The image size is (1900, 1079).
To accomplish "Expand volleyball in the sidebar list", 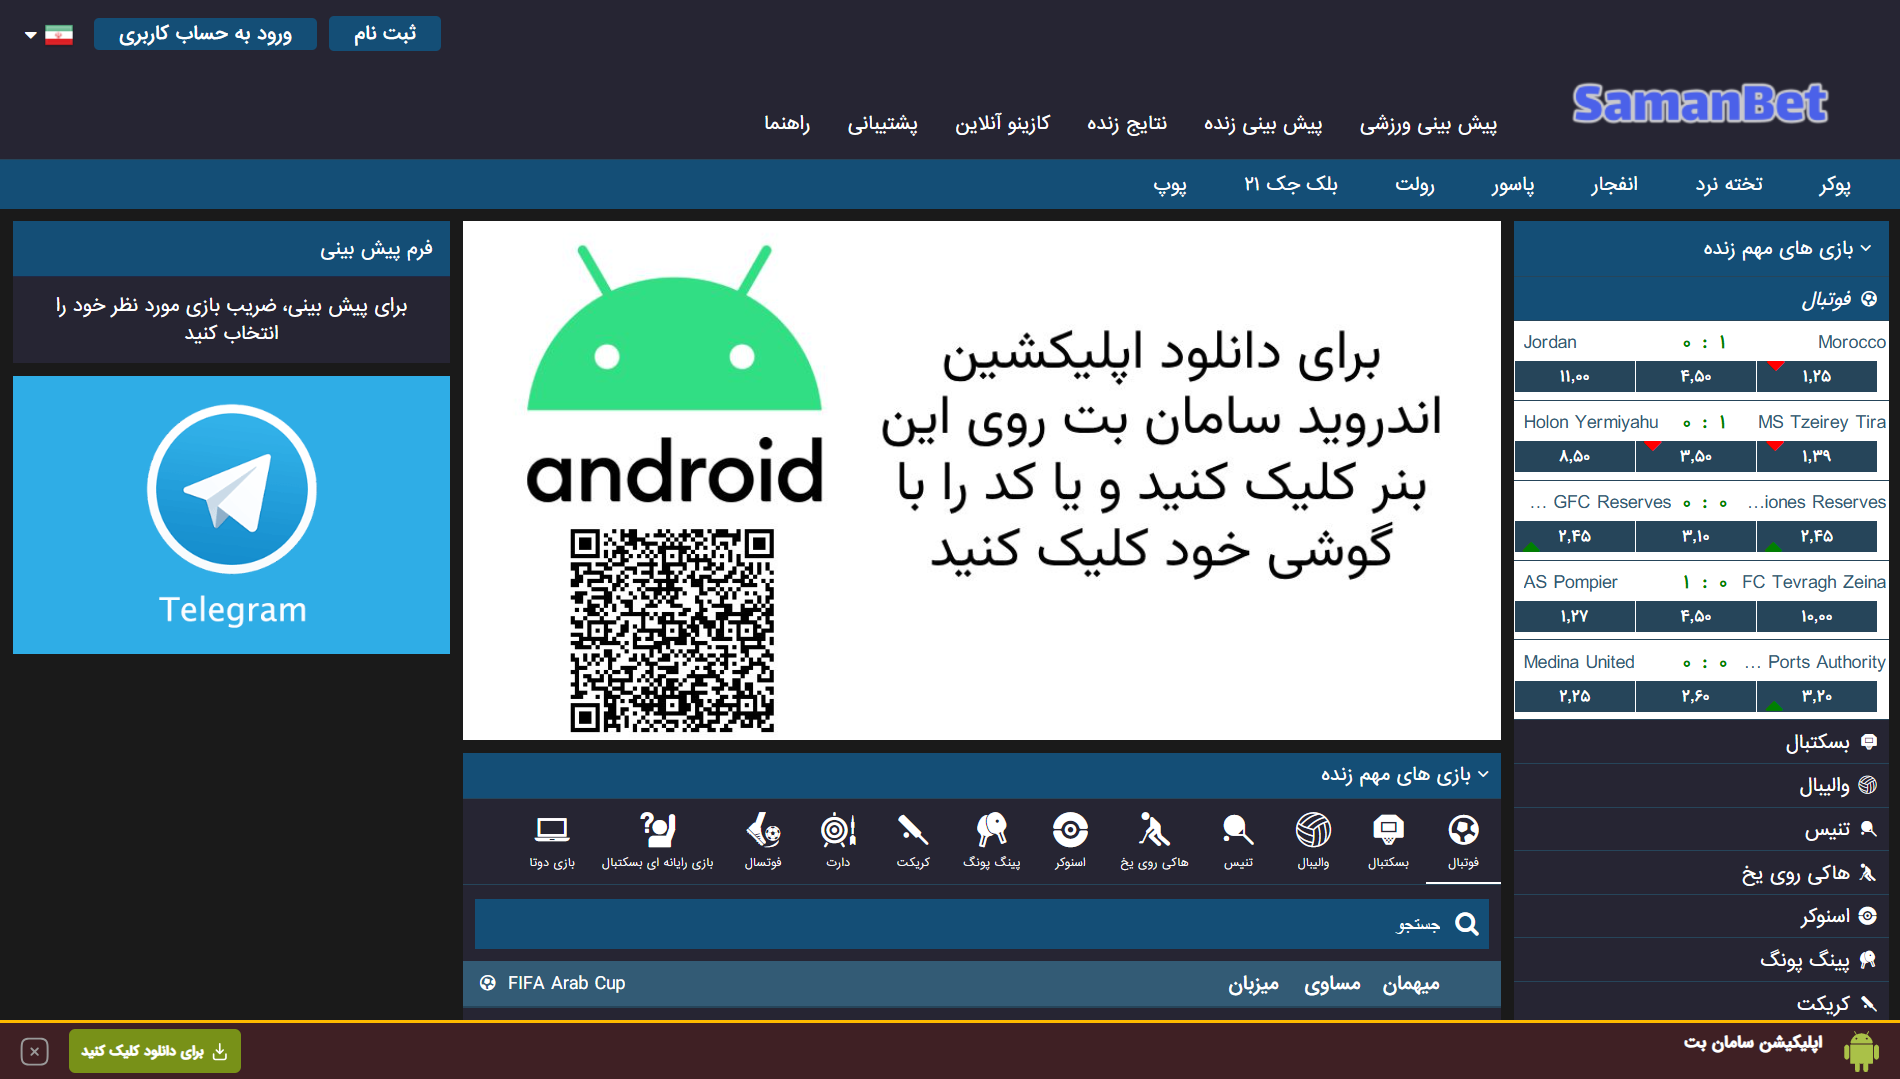I will 1701,786.
